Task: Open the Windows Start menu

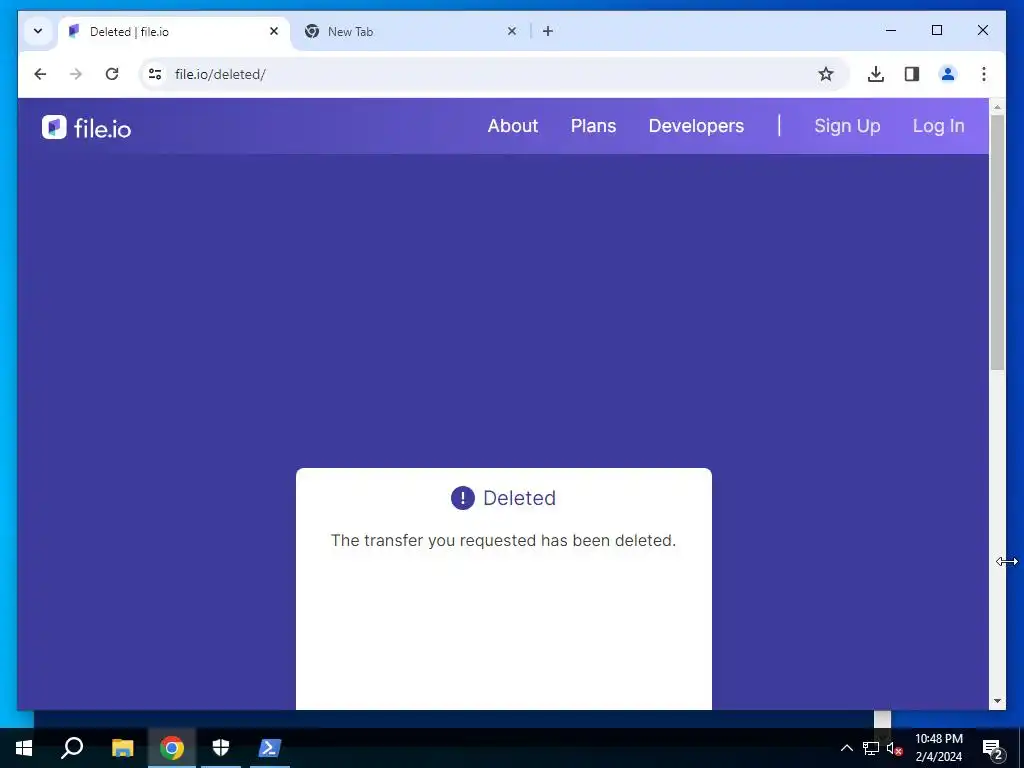Action: point(24,748)
